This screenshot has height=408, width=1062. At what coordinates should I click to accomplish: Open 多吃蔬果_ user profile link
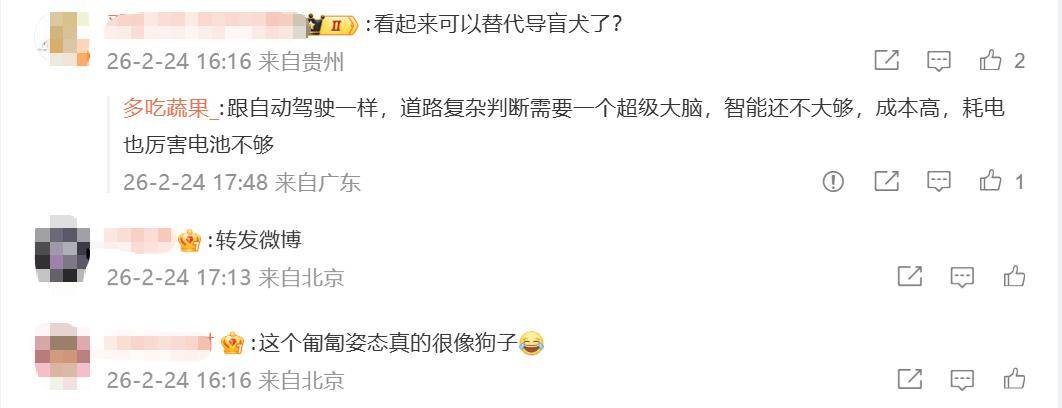(x=171, y=108)
